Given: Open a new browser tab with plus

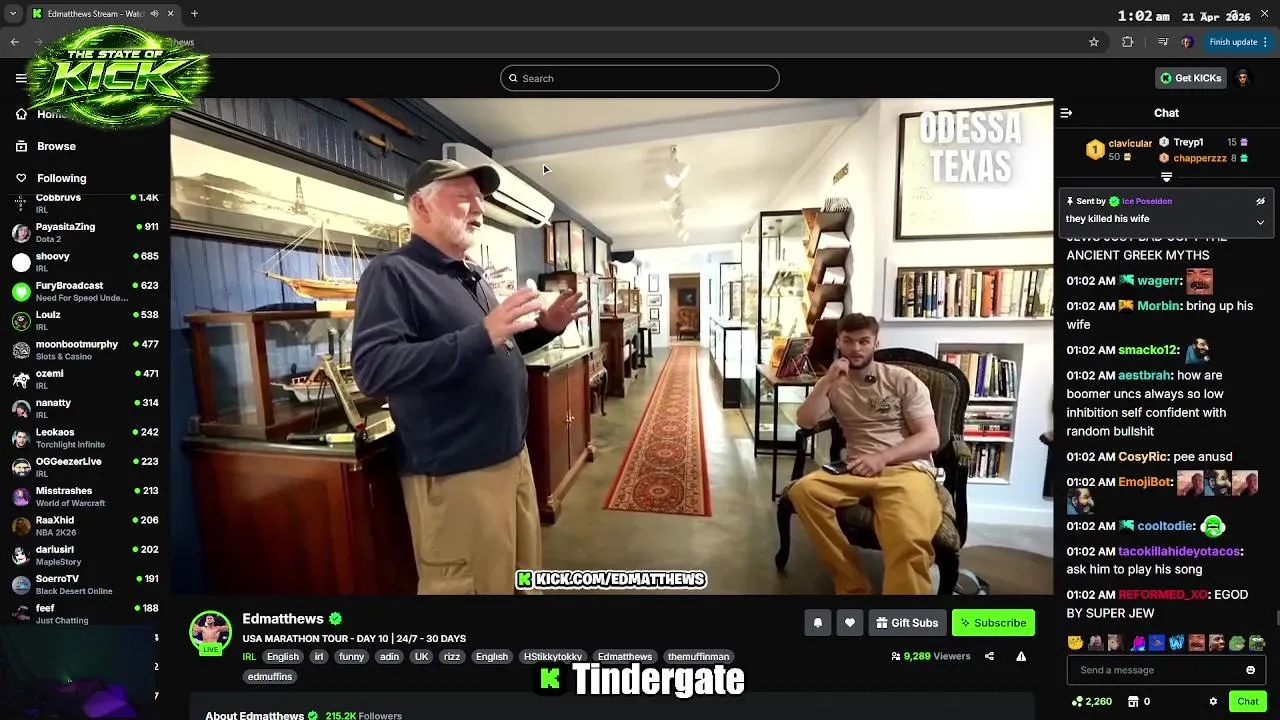Looking at the screenshot, I should point(194,14).
